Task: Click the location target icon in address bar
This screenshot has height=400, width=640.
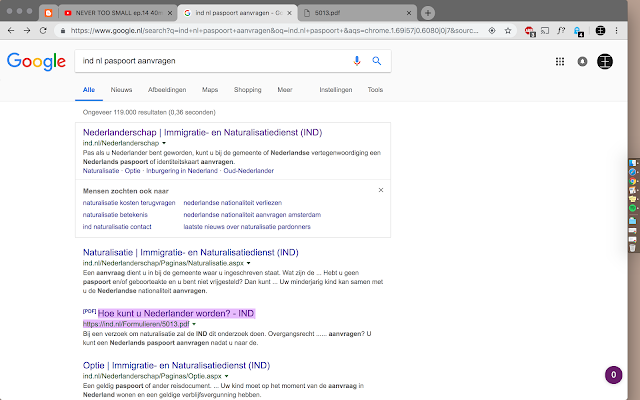Action: (x=492, y=31)
